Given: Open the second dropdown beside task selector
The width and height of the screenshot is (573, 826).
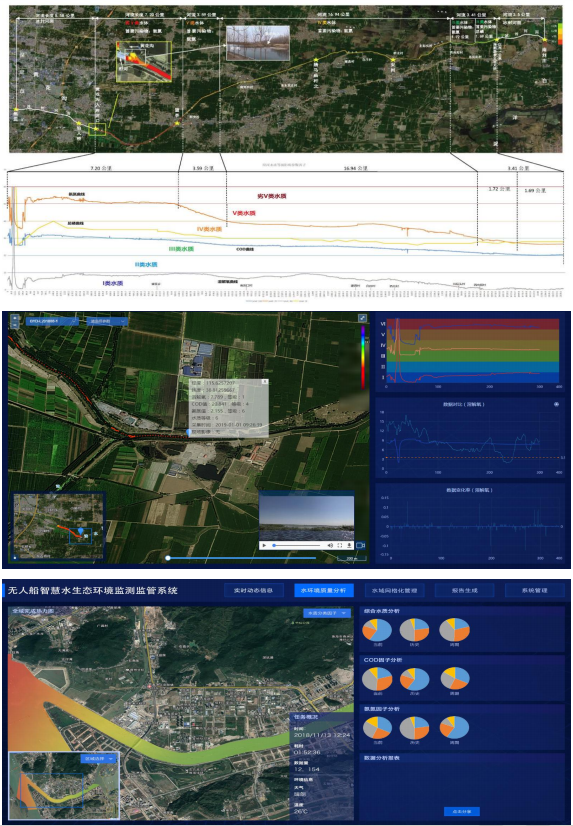Looking at the screenshot, I should click(107, 321).
